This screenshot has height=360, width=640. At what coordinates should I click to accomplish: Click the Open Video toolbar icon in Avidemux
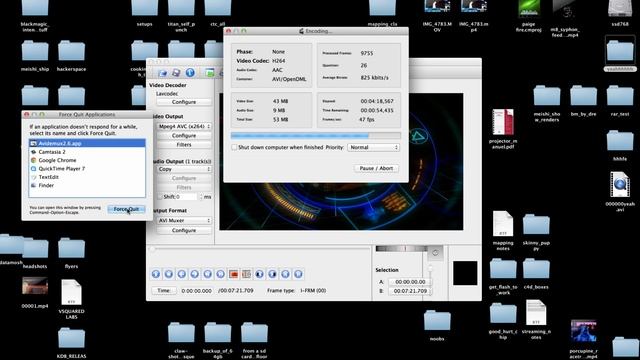click(162, 73)
